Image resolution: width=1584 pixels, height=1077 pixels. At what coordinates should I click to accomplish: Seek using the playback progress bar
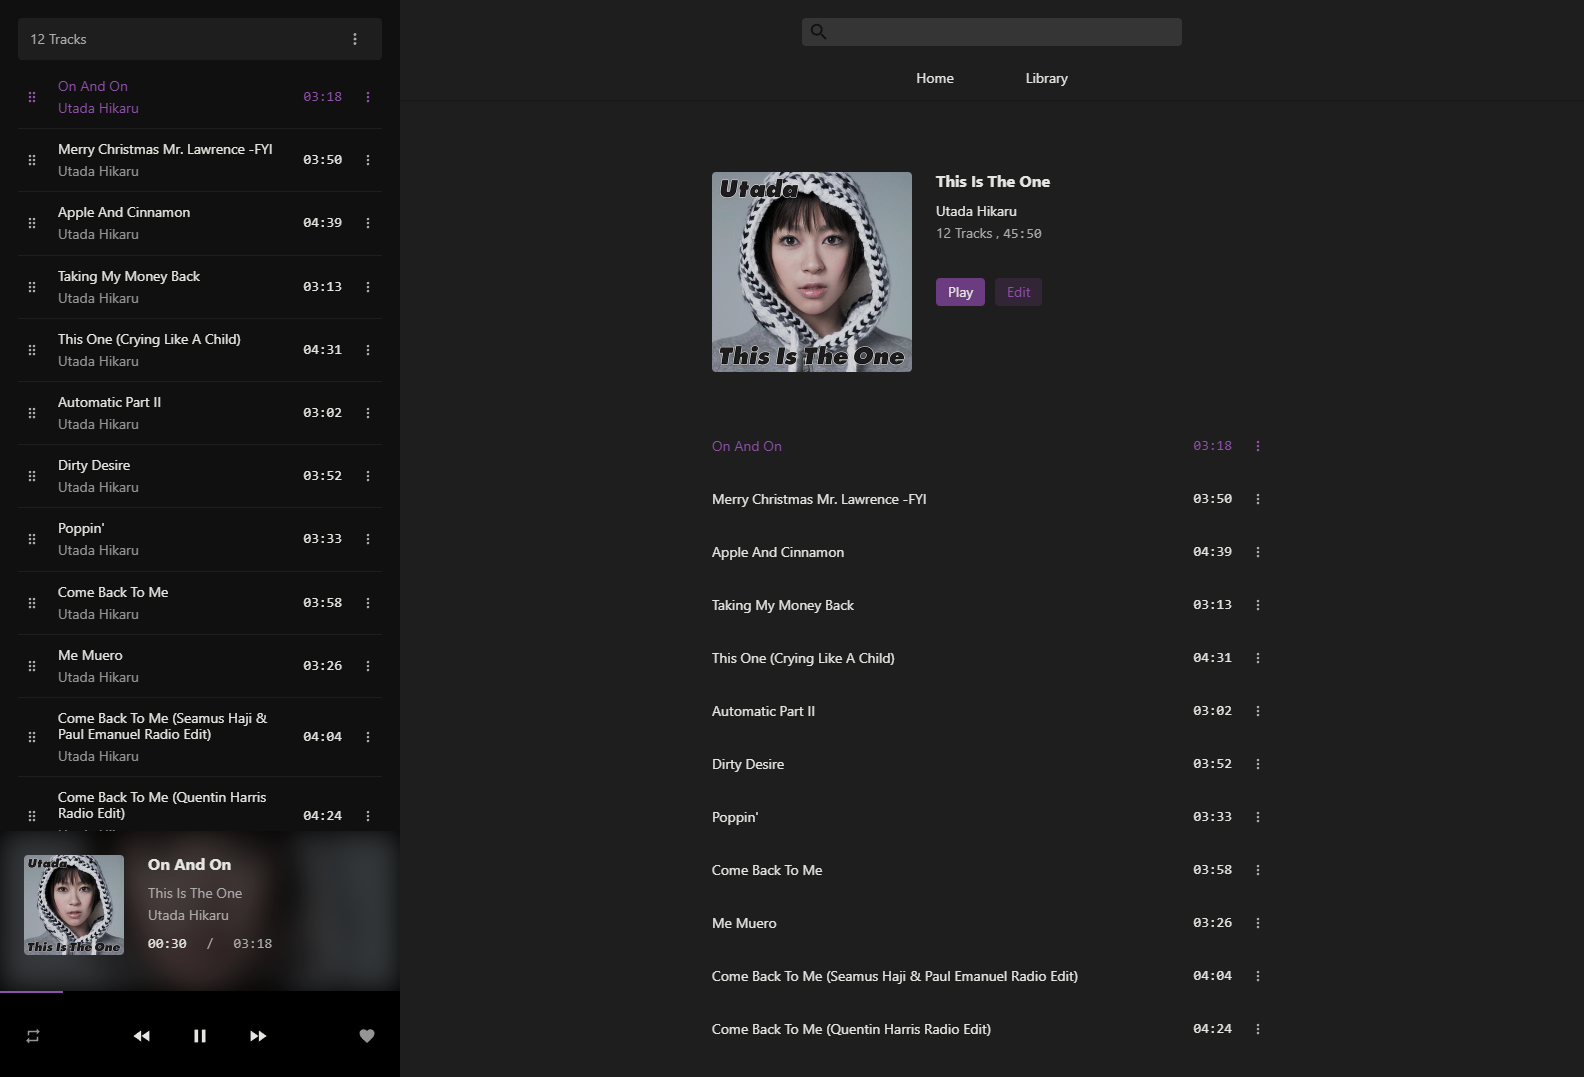point(200,992)
